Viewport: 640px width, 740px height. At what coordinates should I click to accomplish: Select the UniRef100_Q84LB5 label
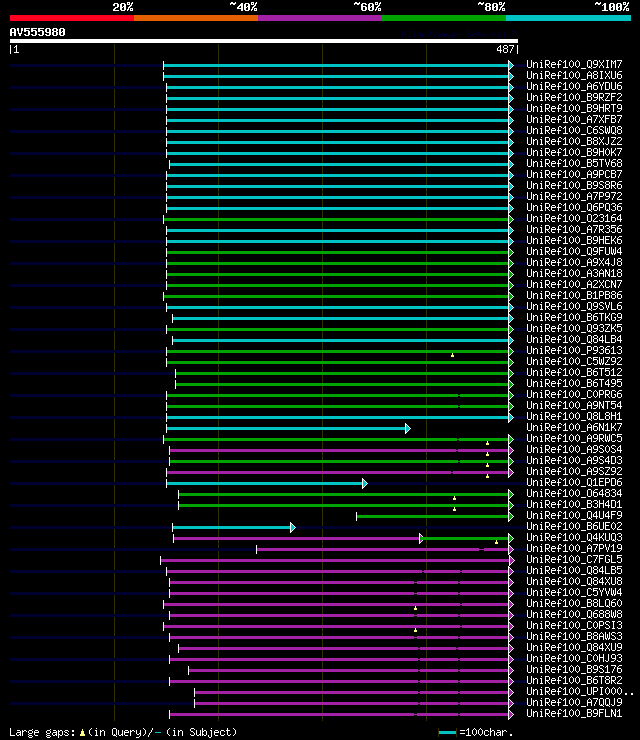pos(574,571)
